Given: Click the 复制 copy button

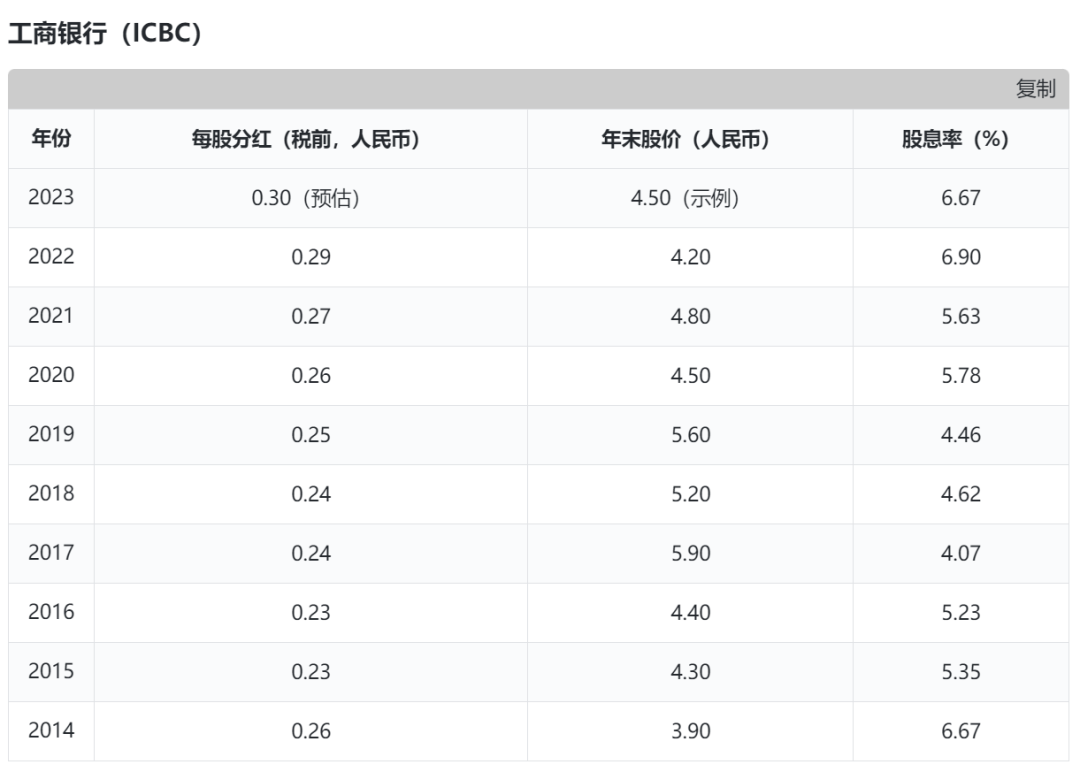Looking at the screenshot, I should (x=1035, y=89).
